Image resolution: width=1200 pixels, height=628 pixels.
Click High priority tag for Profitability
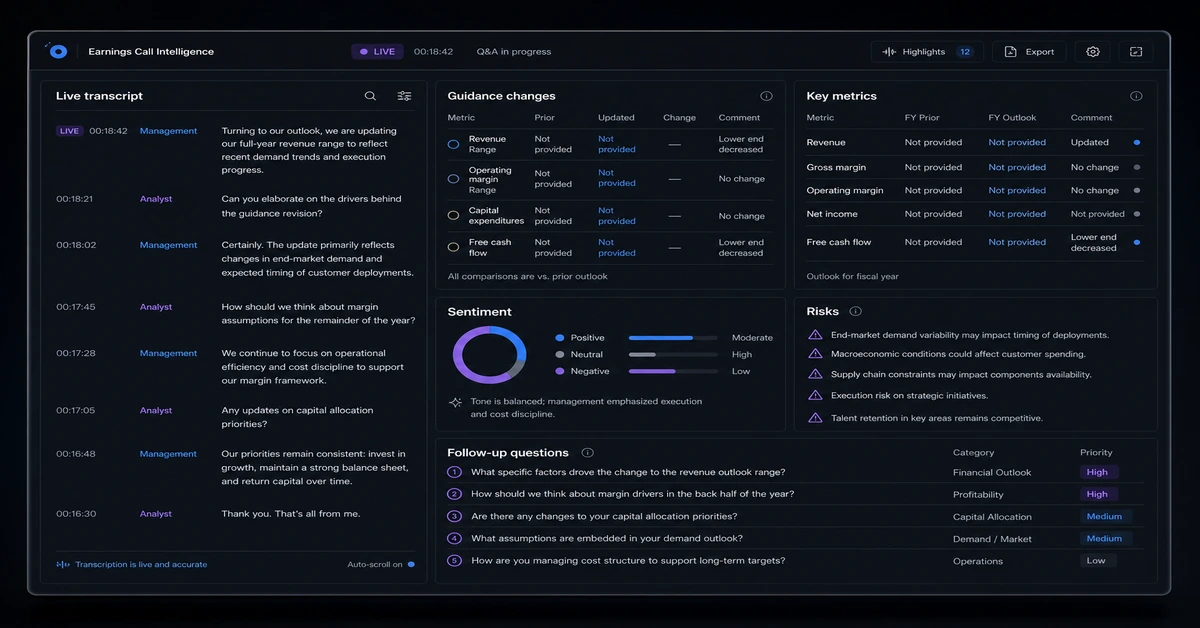tap(1097, 494)
